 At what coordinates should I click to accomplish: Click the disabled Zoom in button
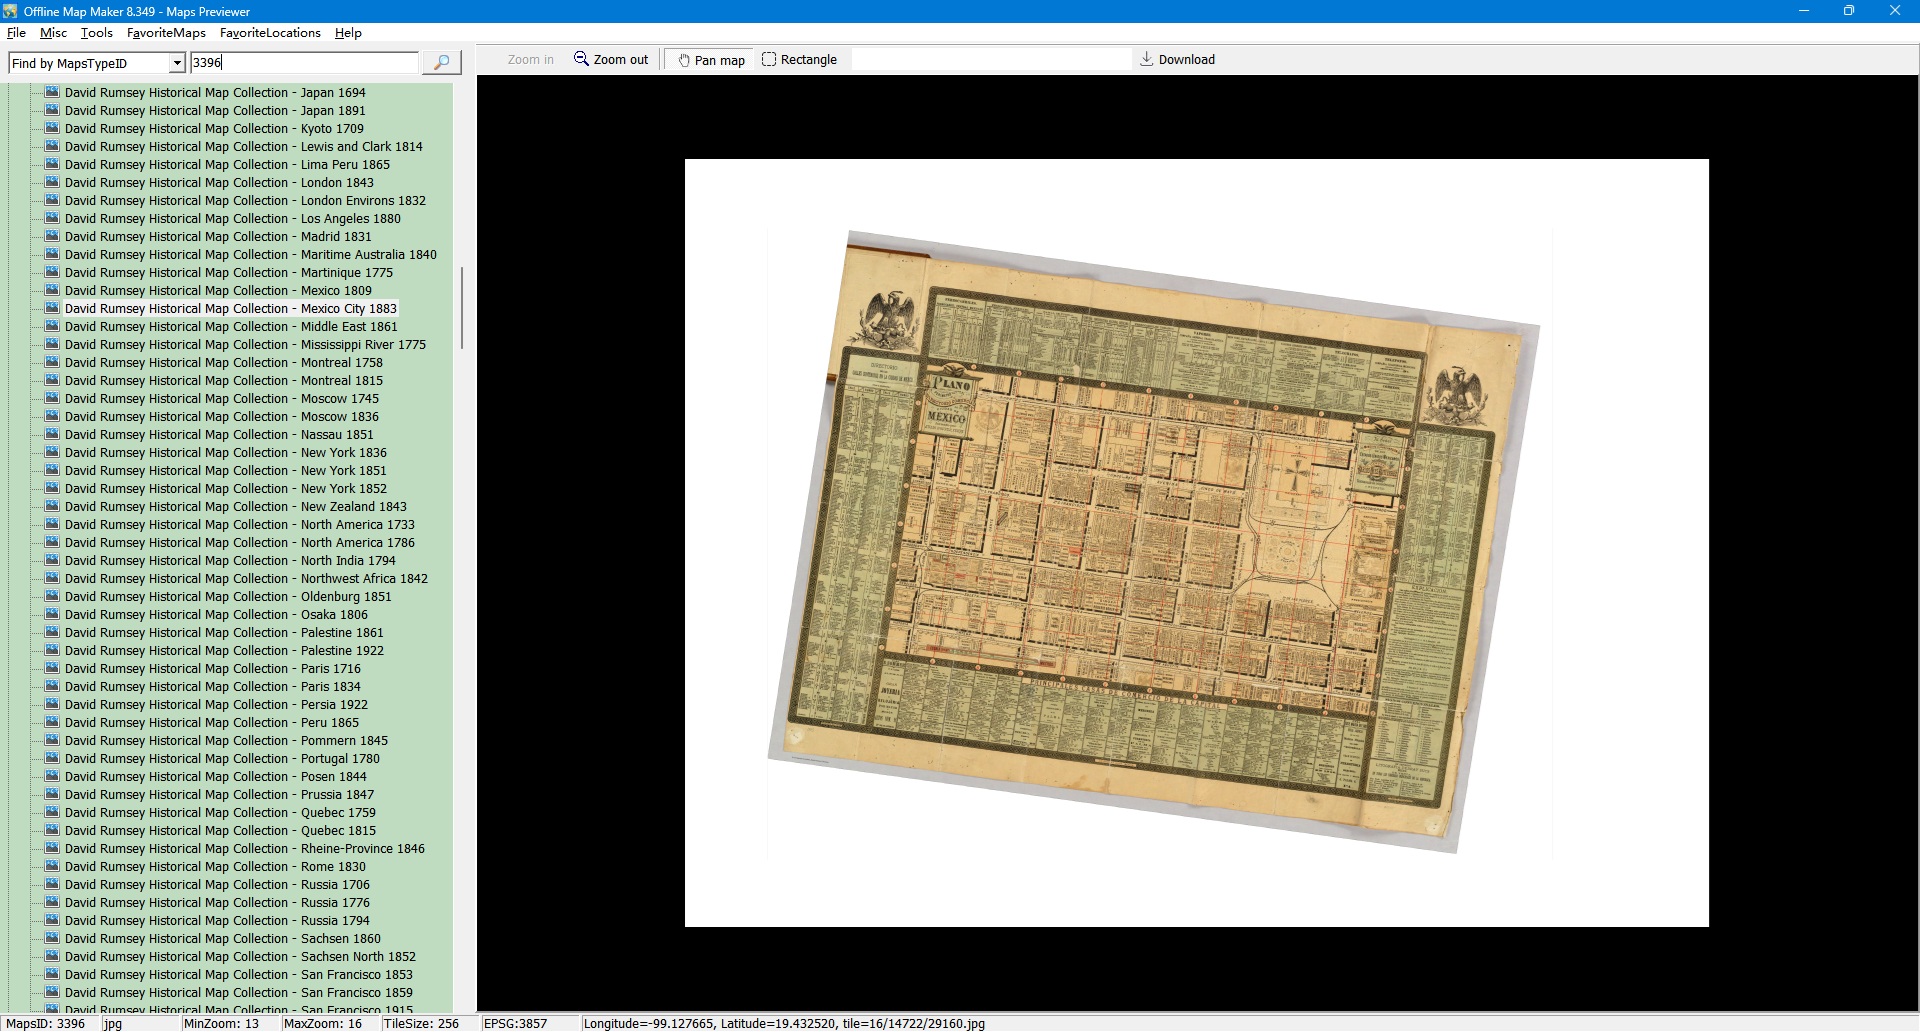[x=530, y=60]
